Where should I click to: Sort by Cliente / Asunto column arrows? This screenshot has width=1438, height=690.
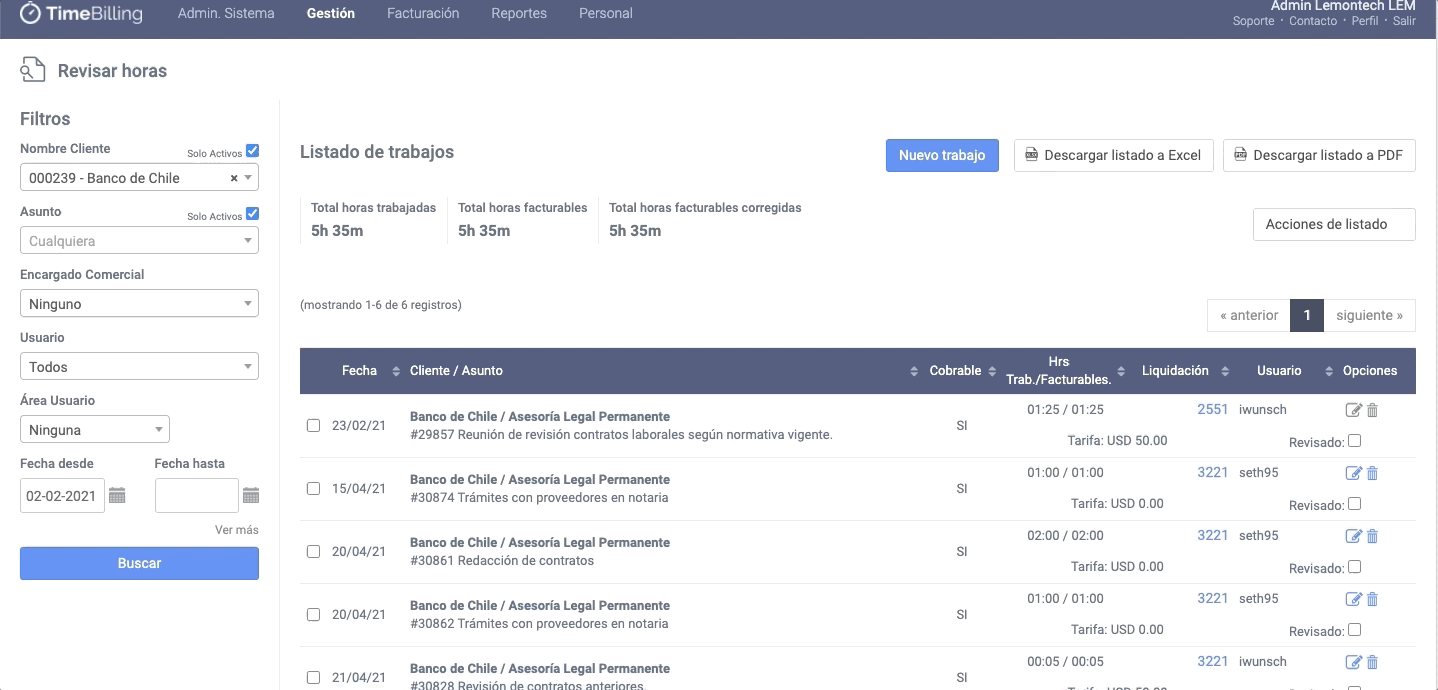click(914, 371)
